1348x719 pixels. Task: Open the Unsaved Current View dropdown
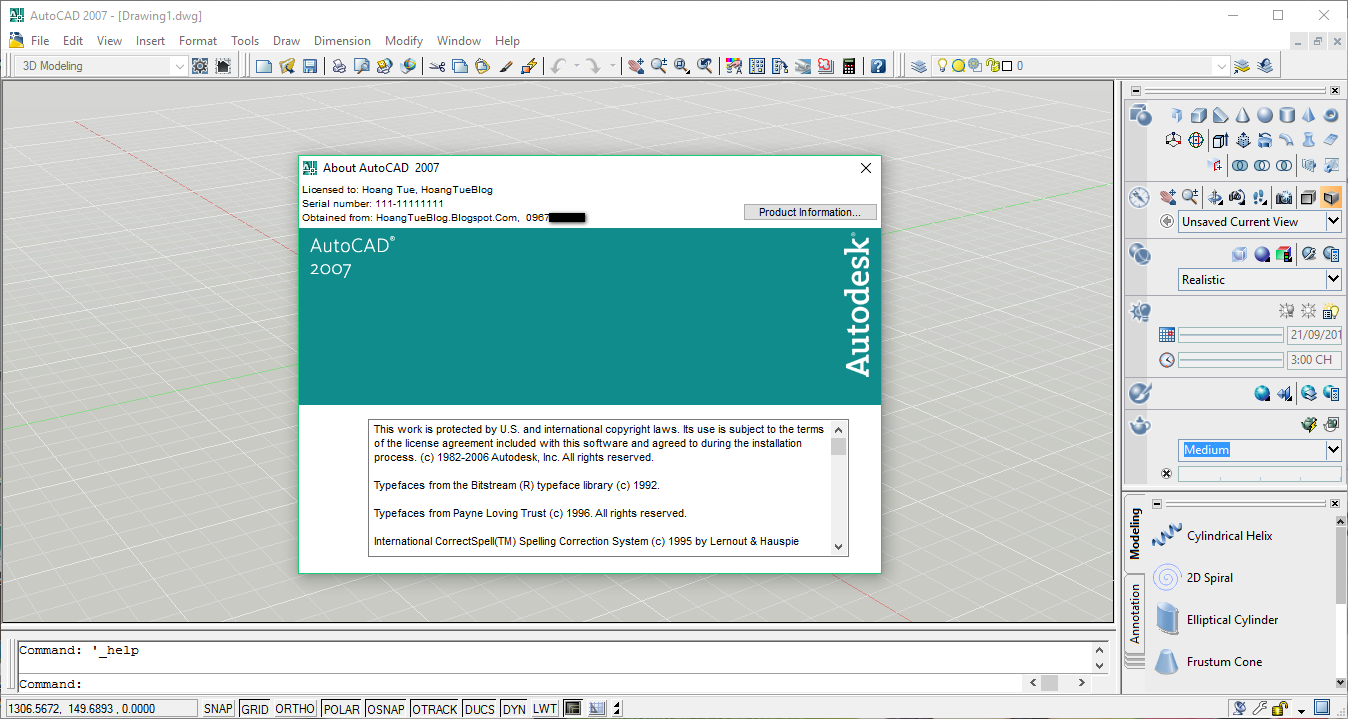click(1333, 221)
